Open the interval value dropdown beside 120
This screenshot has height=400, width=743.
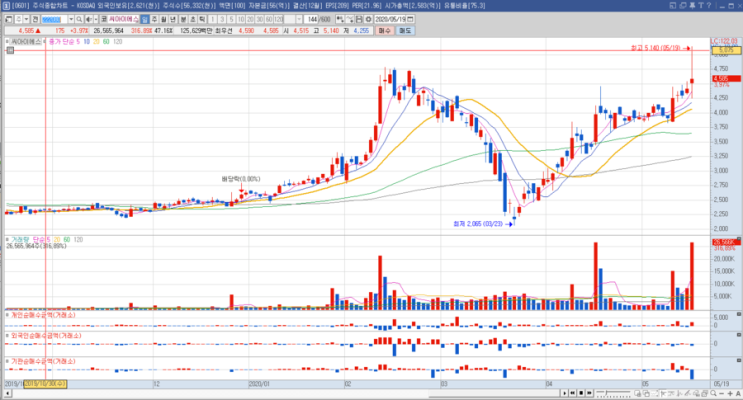click(x=299, y=19)
